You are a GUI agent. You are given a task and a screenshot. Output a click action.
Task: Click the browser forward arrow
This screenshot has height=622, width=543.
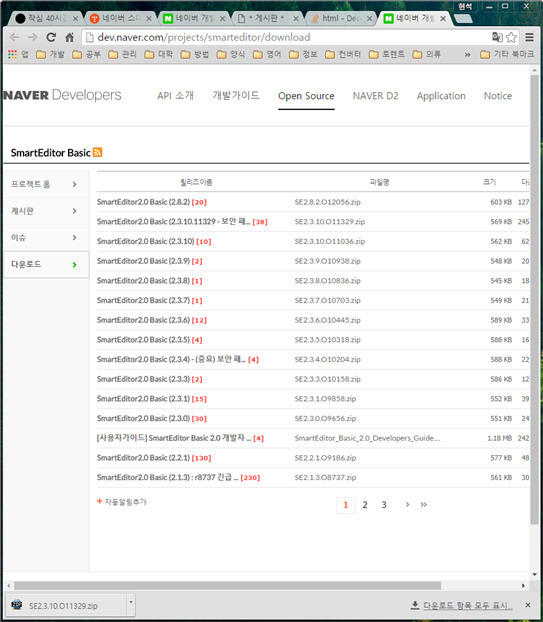[x=33, y=37]
